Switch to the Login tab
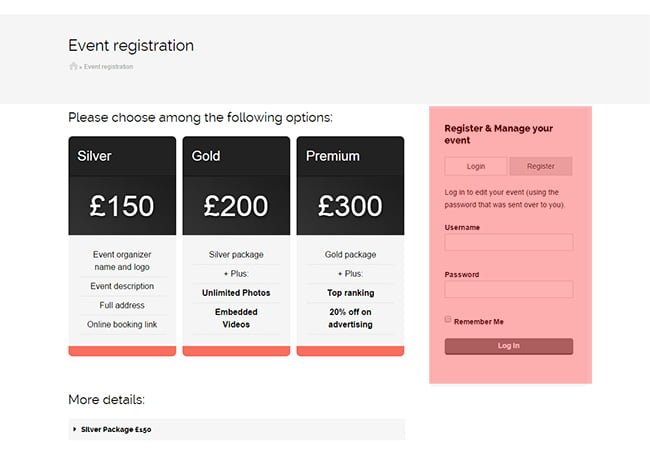 (x=475, y=166)
